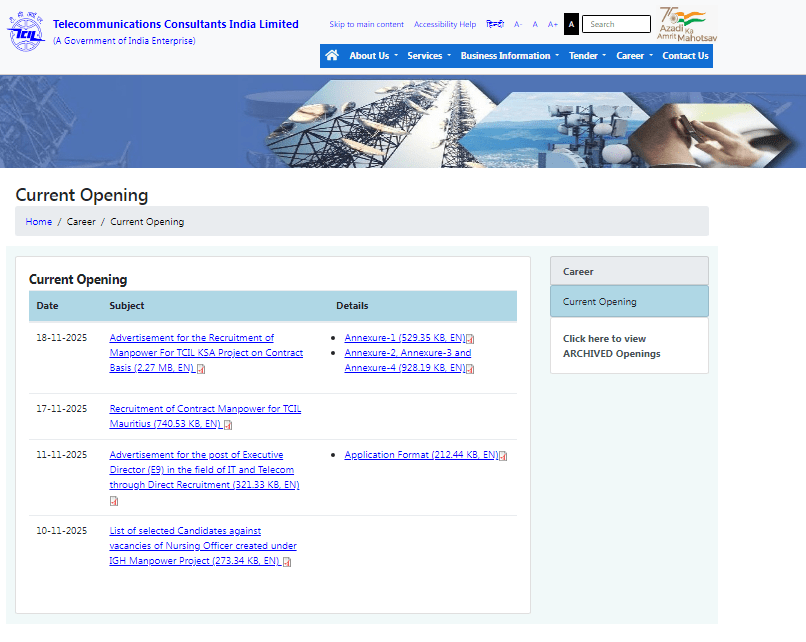Click the Azadi Ka Amrit Mahotsav logo
The width and height of the screenshot is (806, 642).
[x=683, y=22]
